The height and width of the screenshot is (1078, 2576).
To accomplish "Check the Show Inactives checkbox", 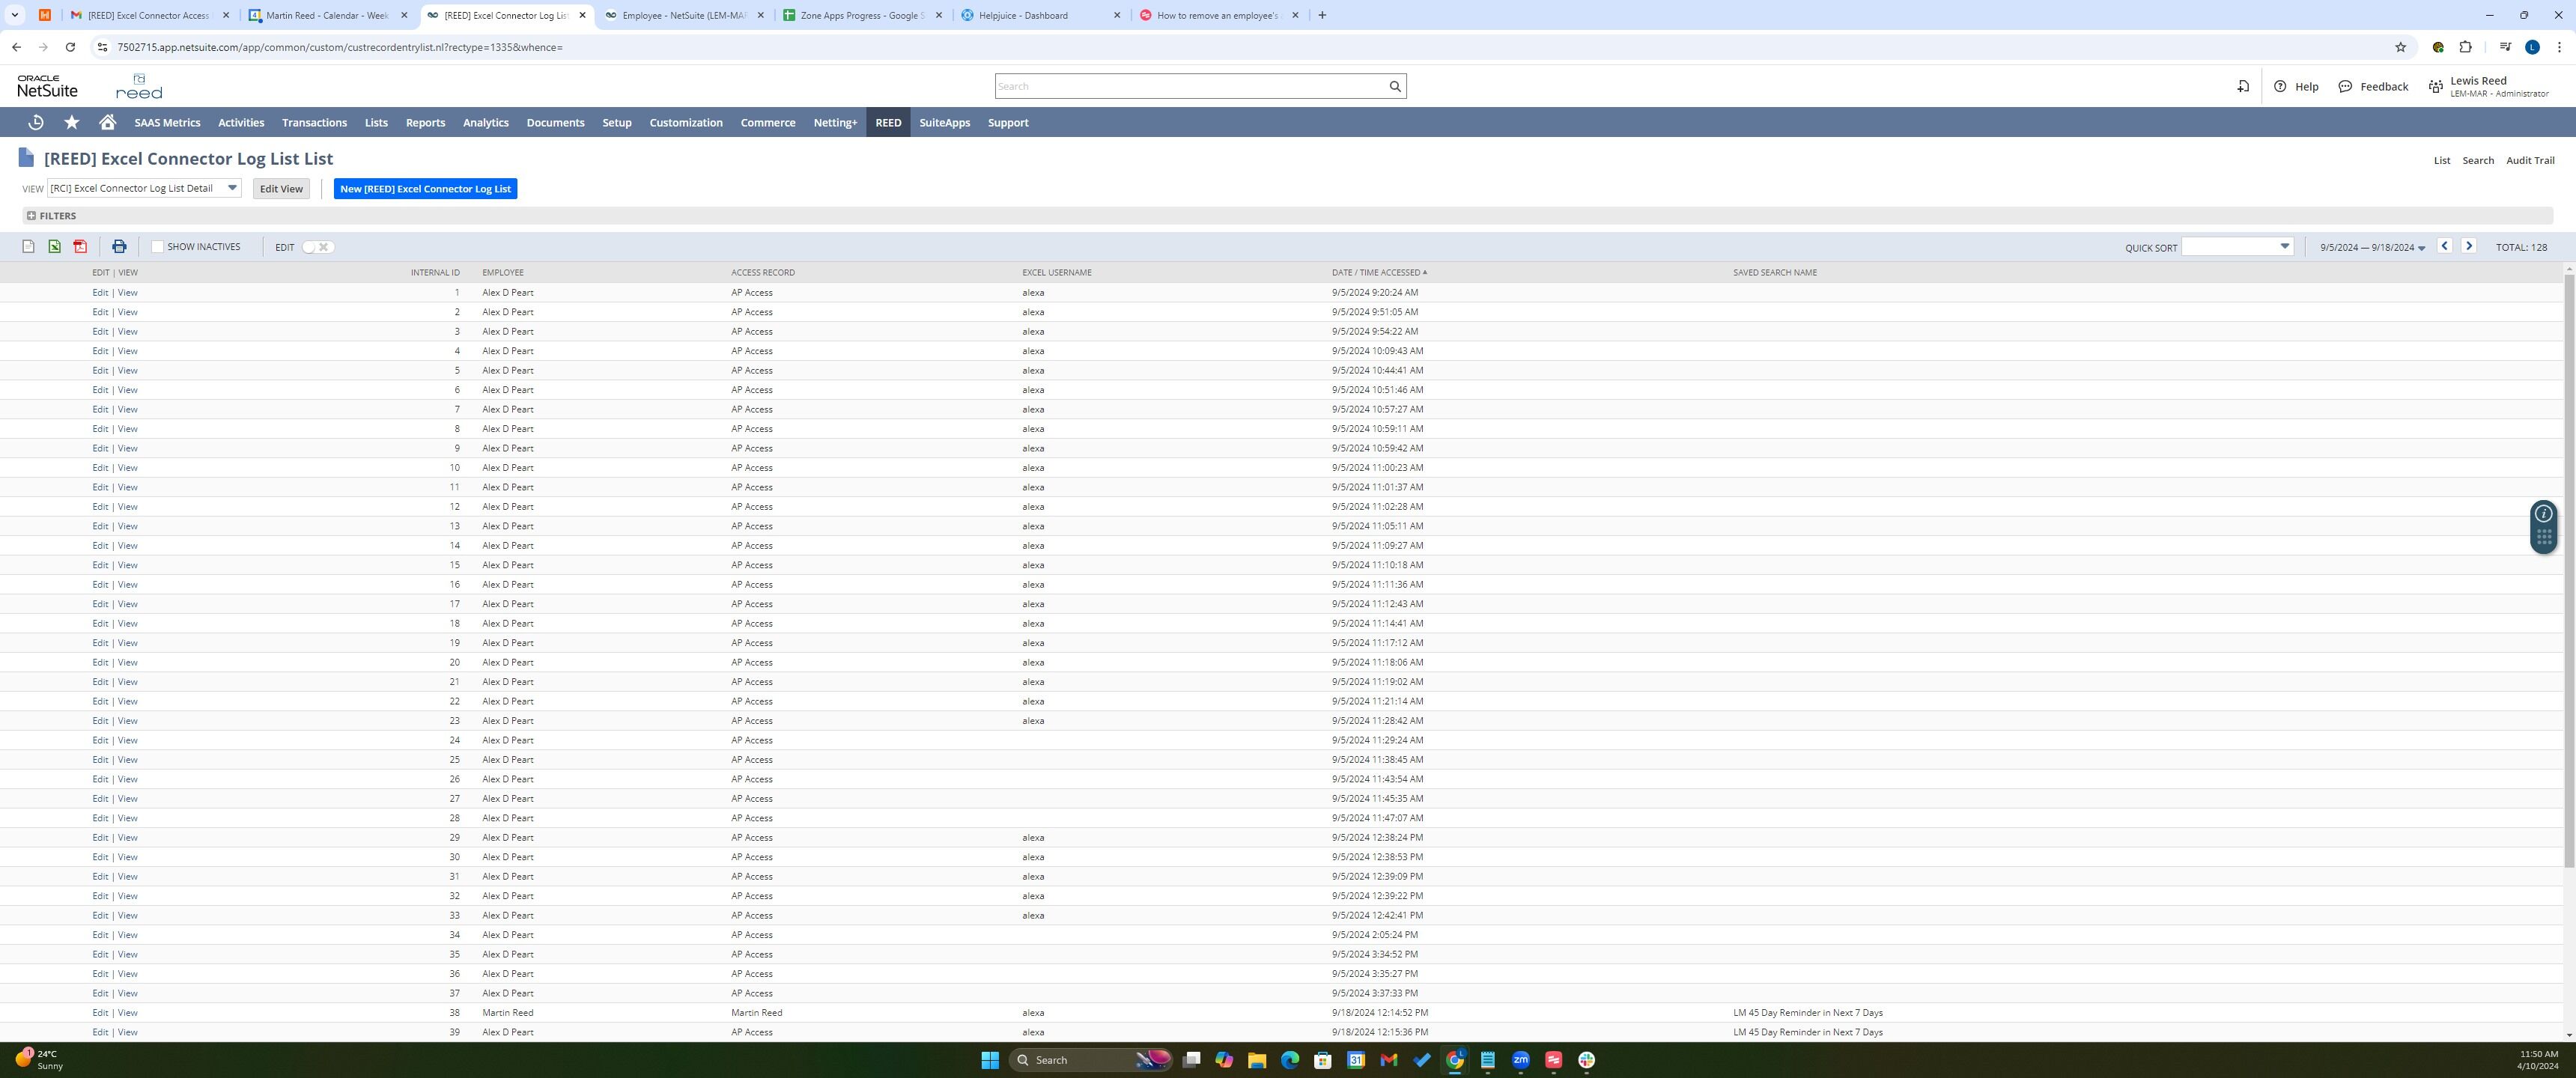I will click(157, 247).
